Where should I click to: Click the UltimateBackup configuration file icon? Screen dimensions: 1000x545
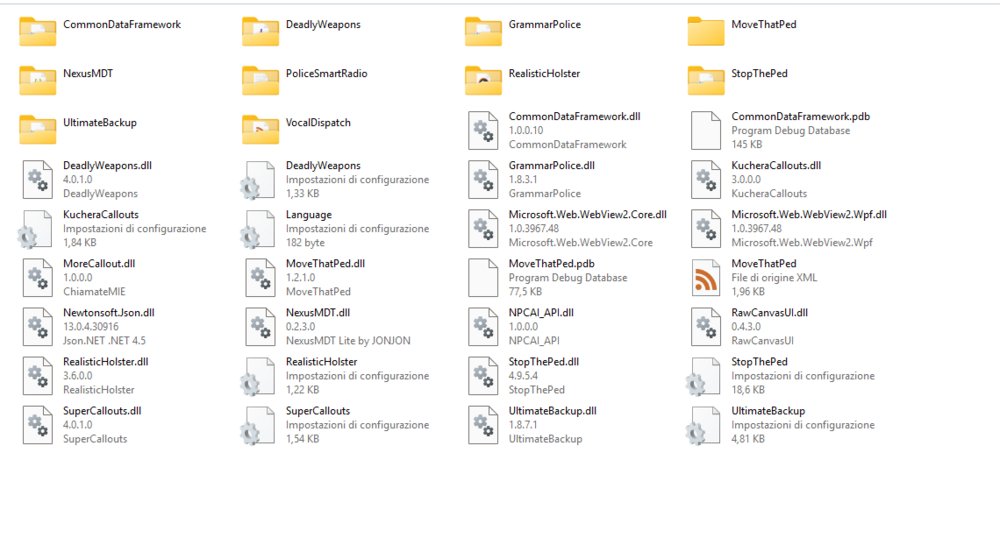(x=703, y=426)
